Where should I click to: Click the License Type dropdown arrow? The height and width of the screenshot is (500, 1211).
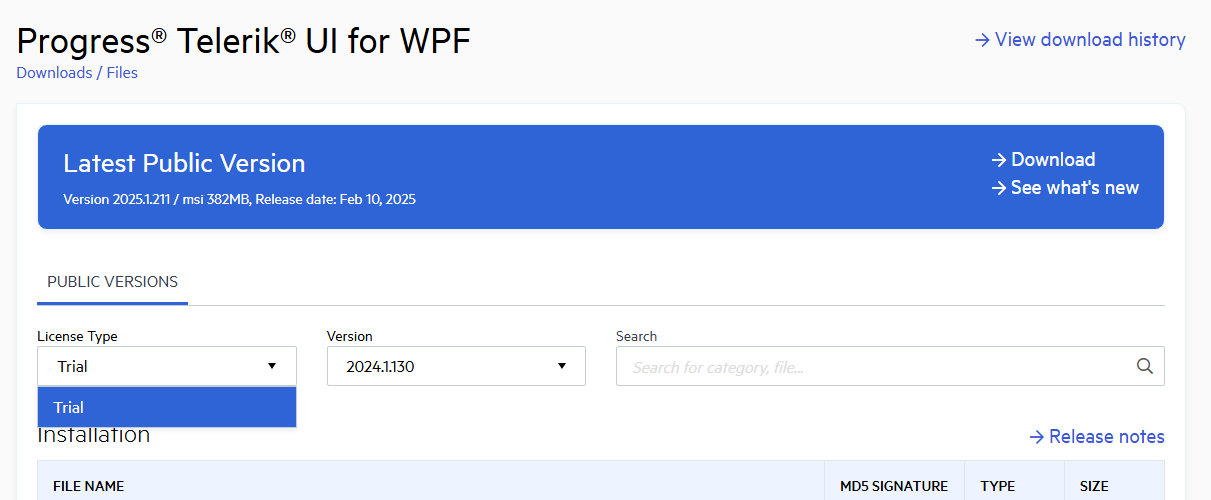tap(272, 366)
